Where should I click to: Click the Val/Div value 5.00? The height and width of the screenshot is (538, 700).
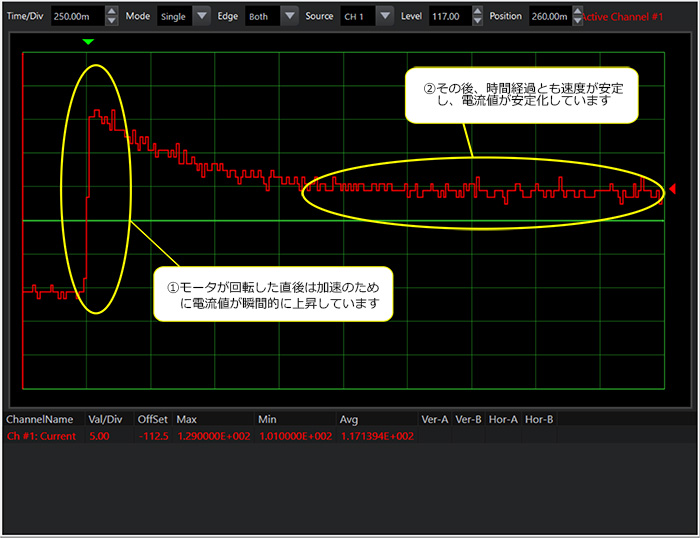click(99, 436)
